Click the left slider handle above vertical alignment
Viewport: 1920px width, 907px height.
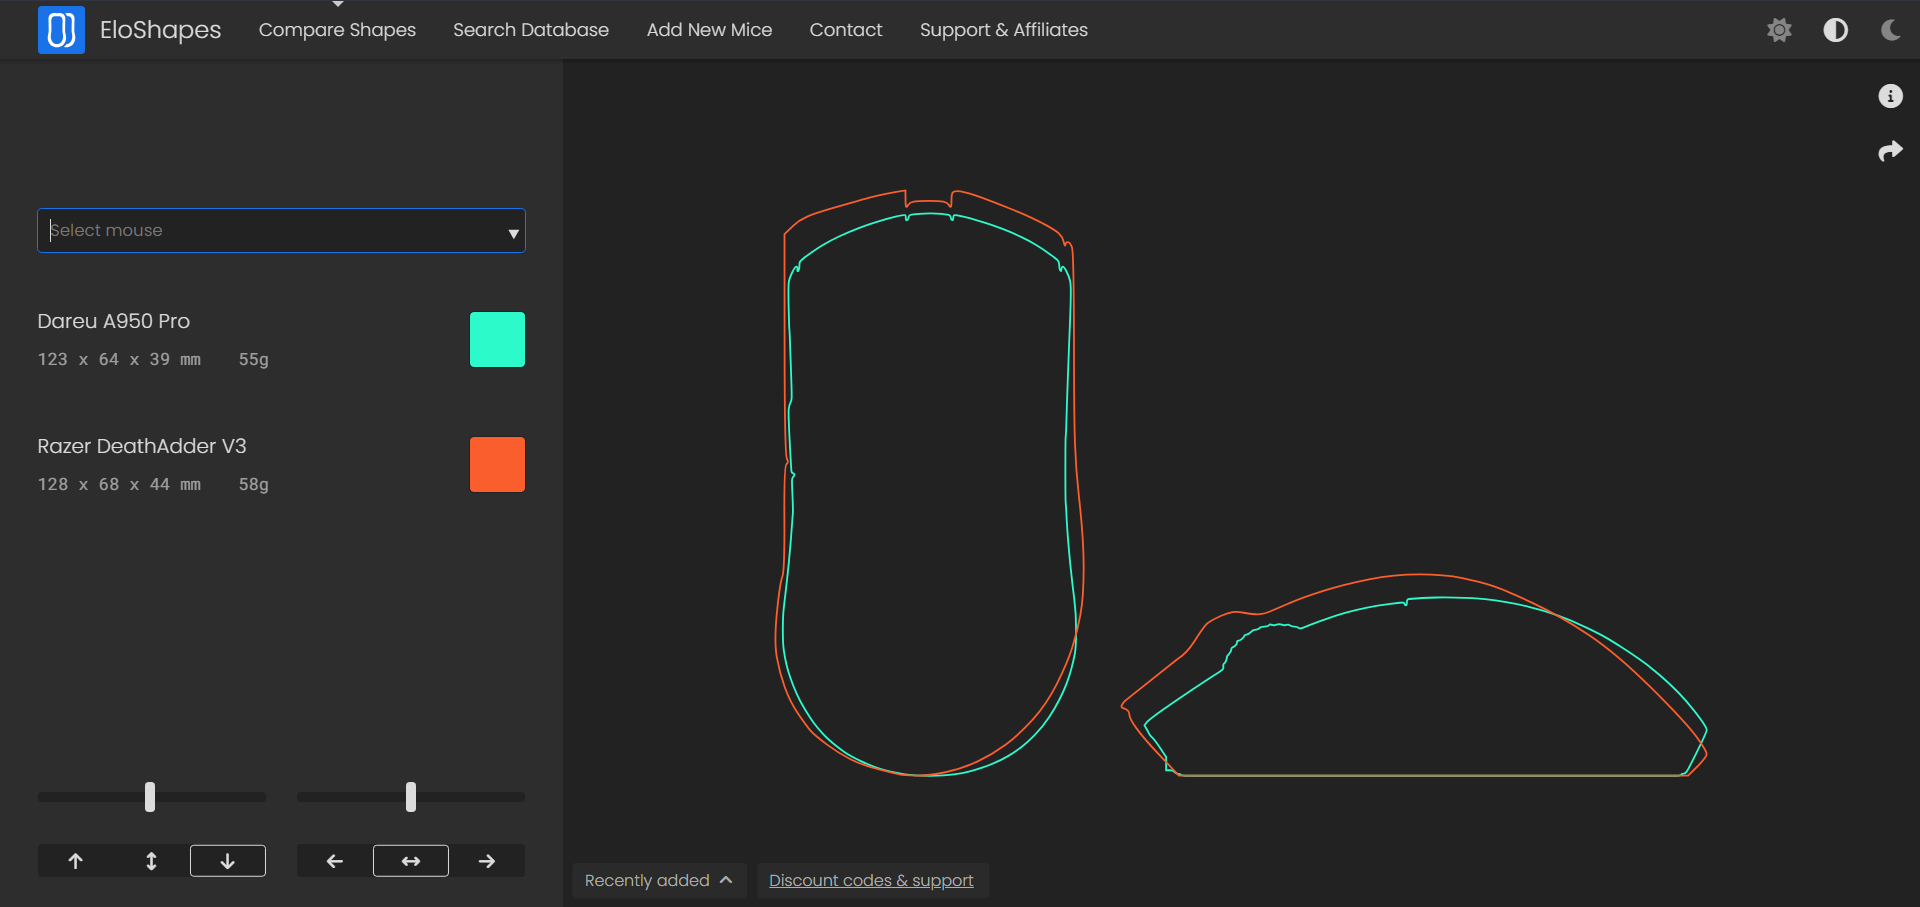pyautogui.click(x=150, y=797)
